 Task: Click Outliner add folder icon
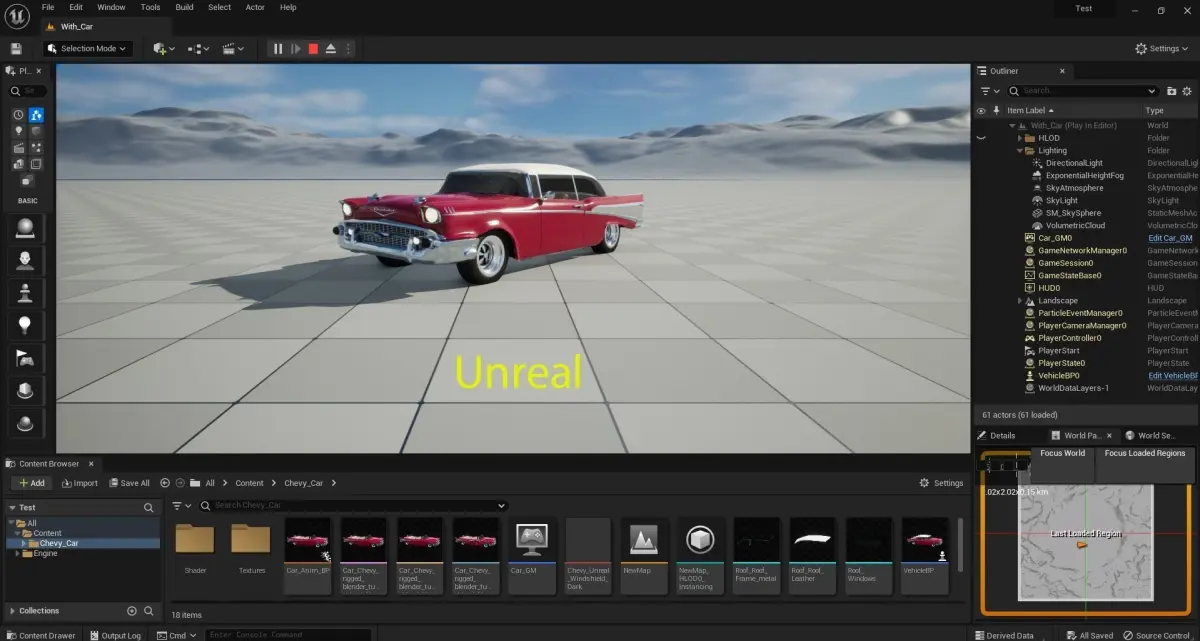pos(1171,91)
